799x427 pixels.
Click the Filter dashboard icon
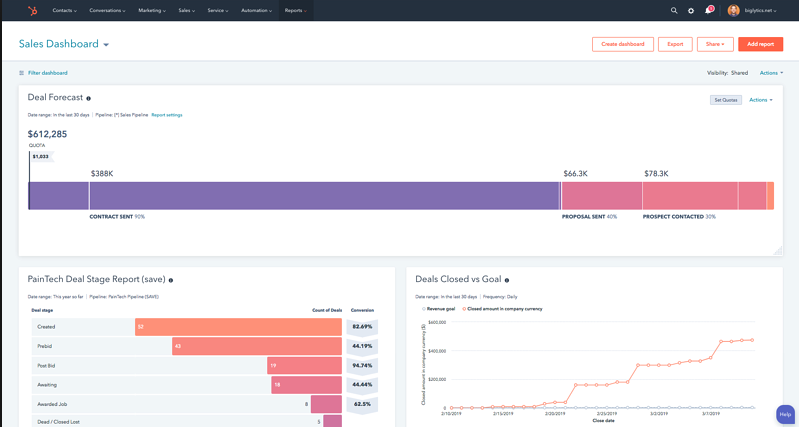click(21, 73)
